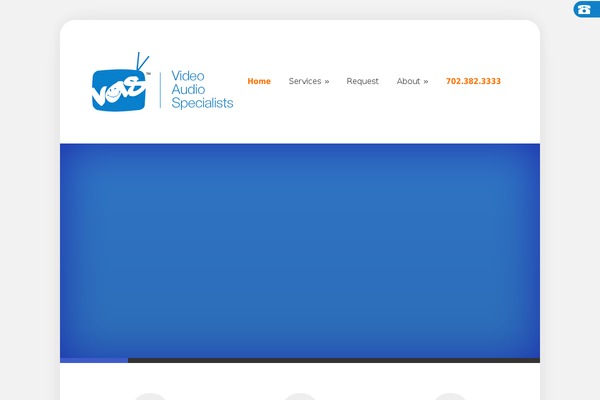Click the VAS television logo
600x400 pixels.
pos(121,82)
